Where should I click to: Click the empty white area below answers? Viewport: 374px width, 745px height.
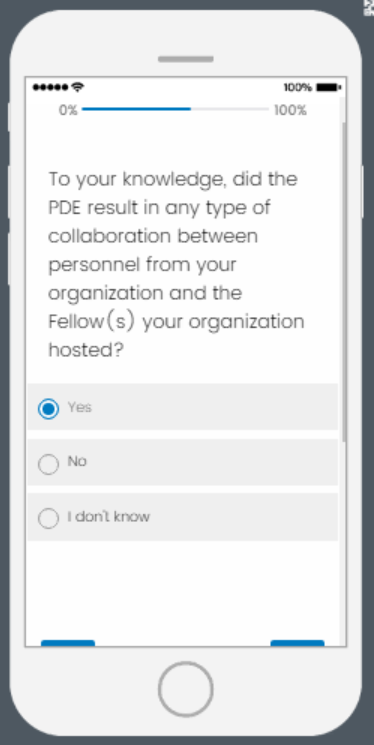[183, 589]
